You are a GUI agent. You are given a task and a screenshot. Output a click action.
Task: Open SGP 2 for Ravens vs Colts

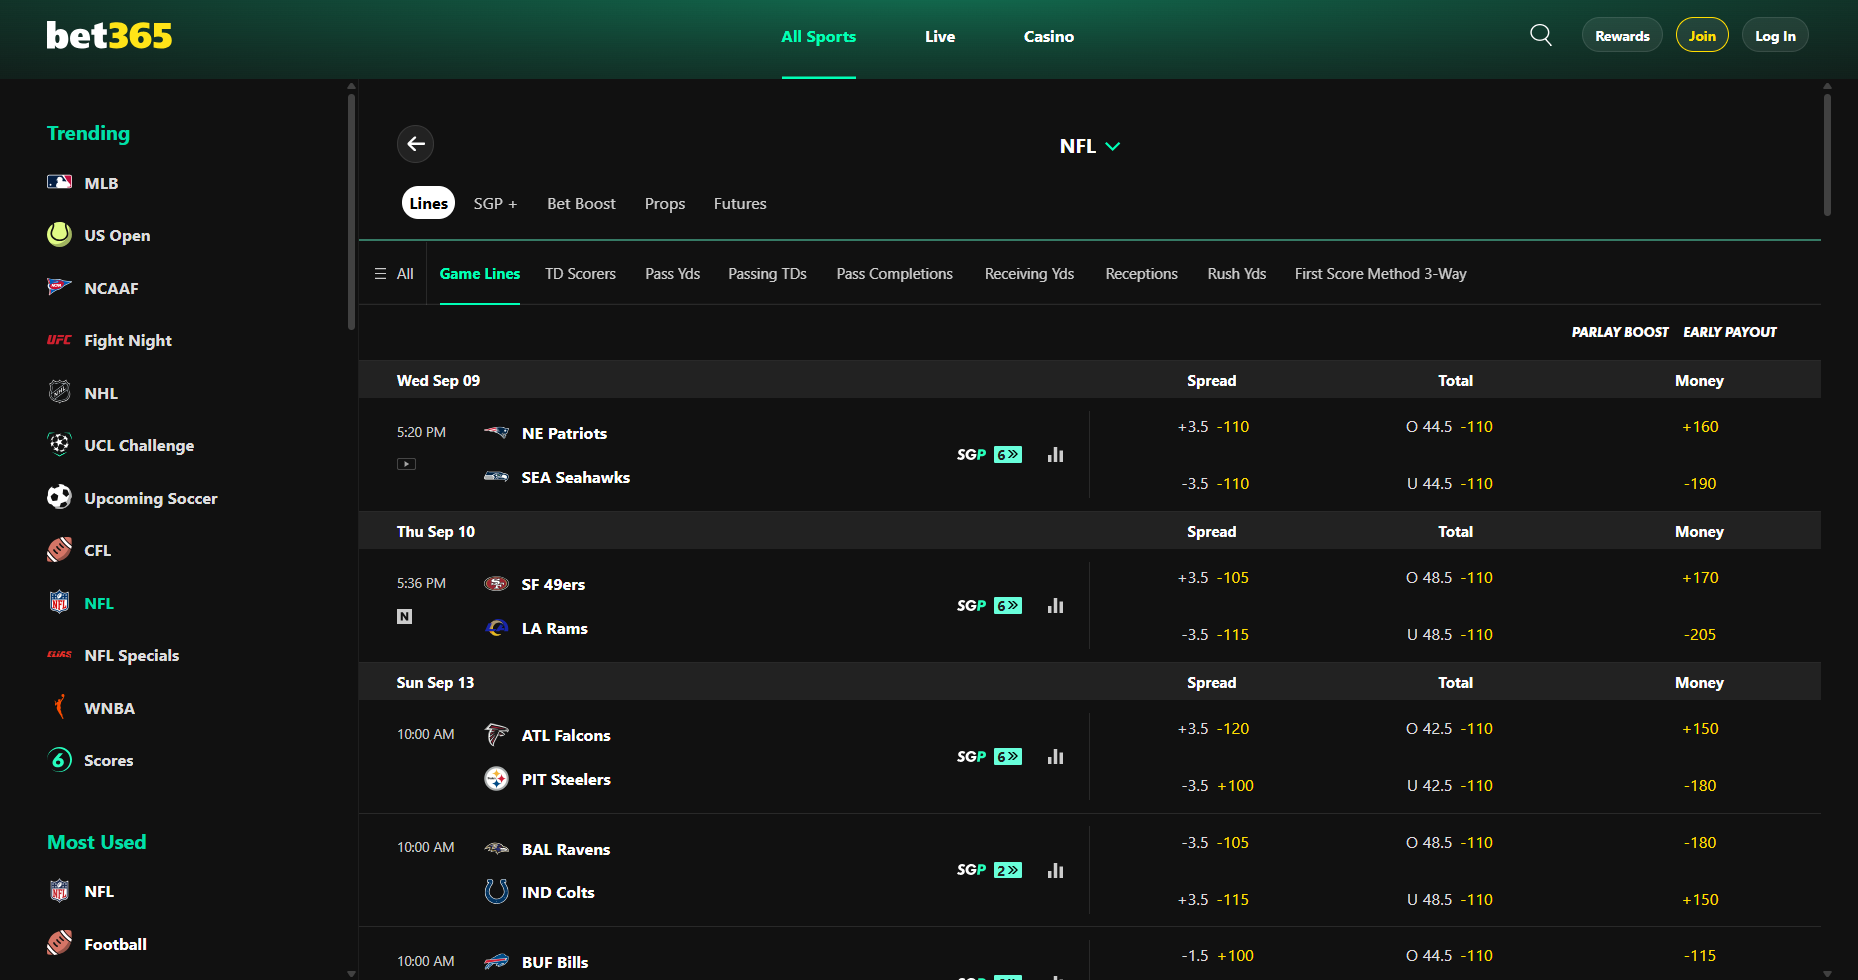click(x=989, y=870)
